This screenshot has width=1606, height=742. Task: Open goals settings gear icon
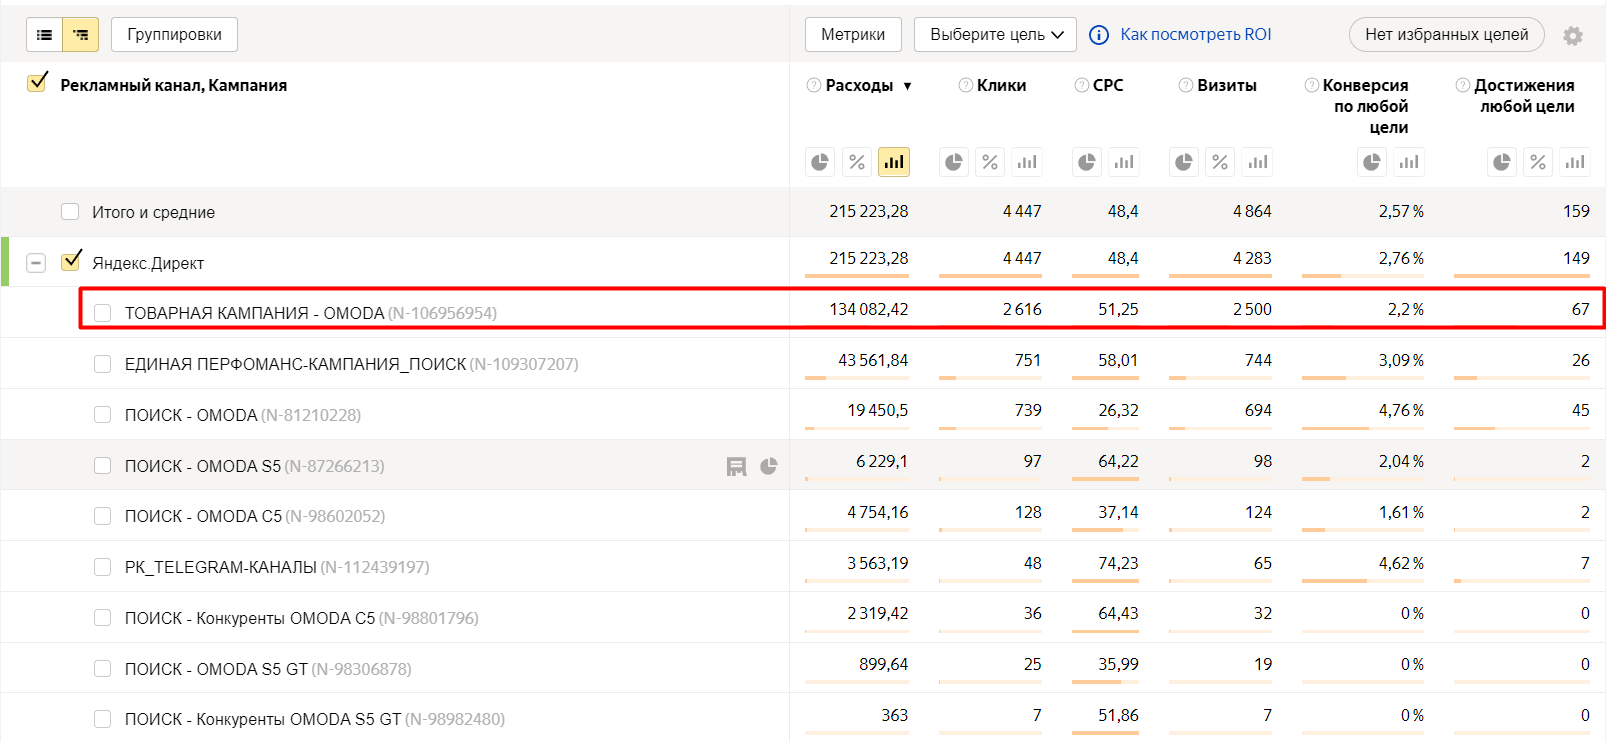pos(1573,36)
